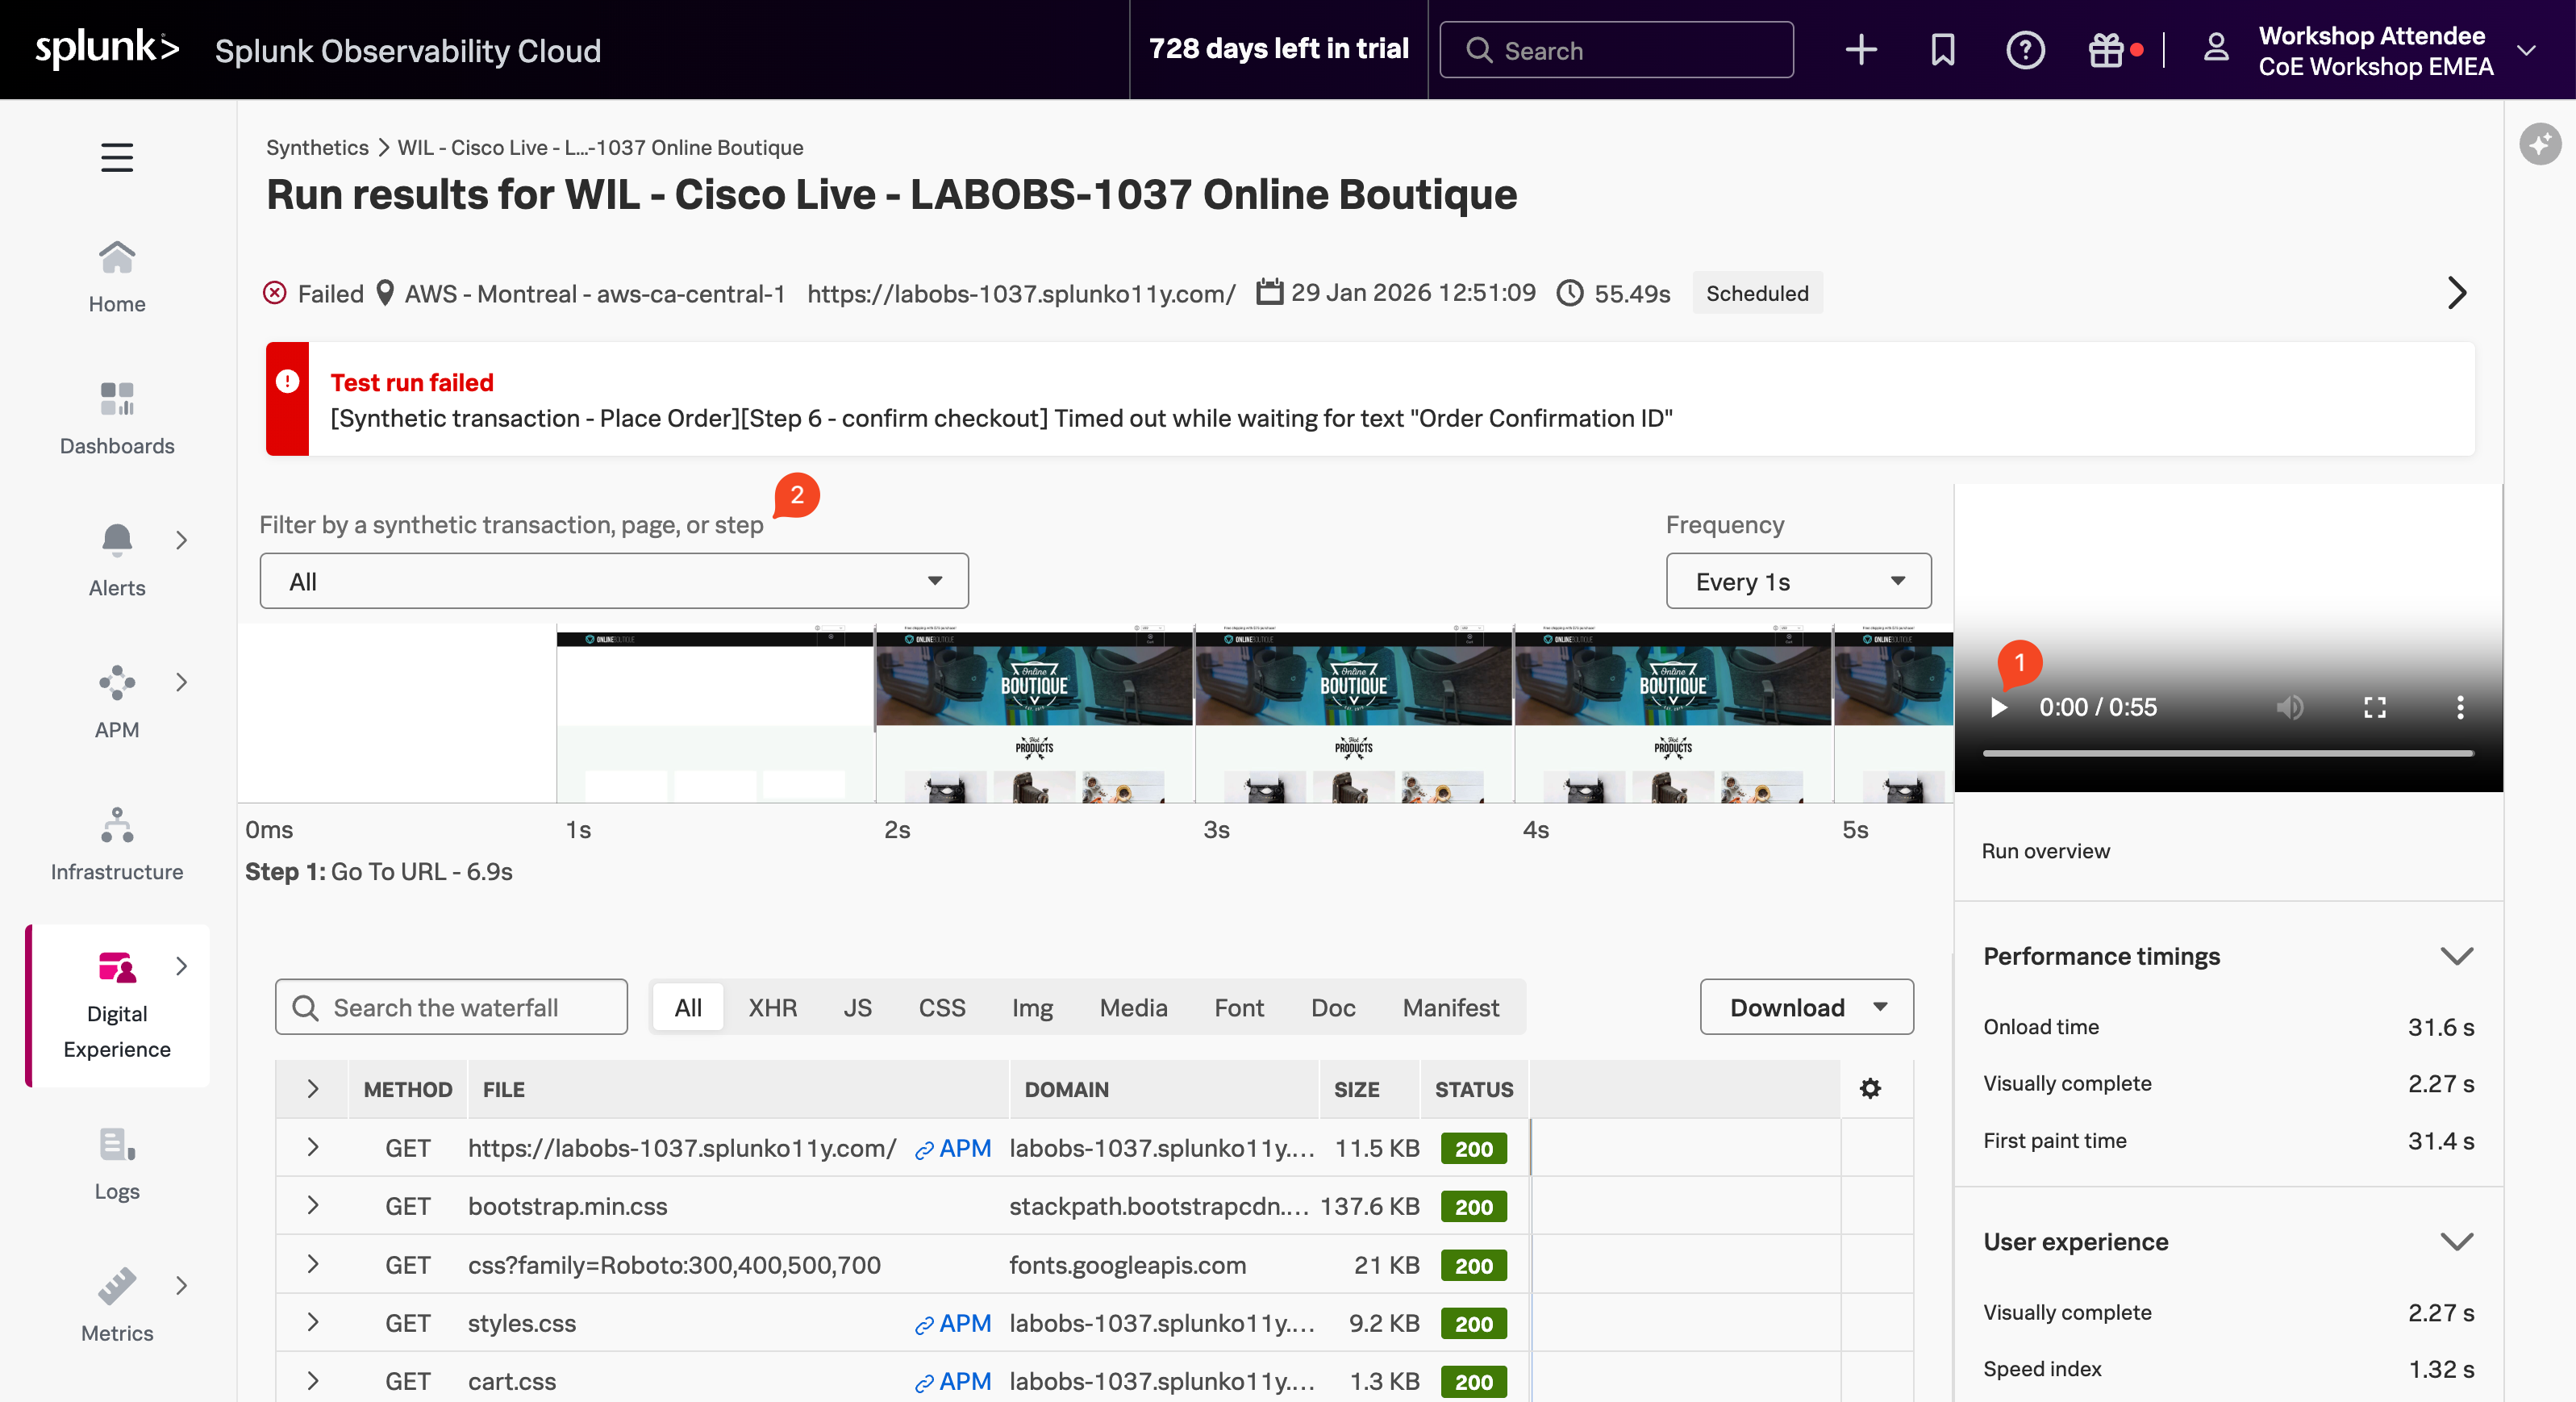2576x1402 pixels.
Task: Open the transaction filter dropdown showing All
Action: point(614,581)
